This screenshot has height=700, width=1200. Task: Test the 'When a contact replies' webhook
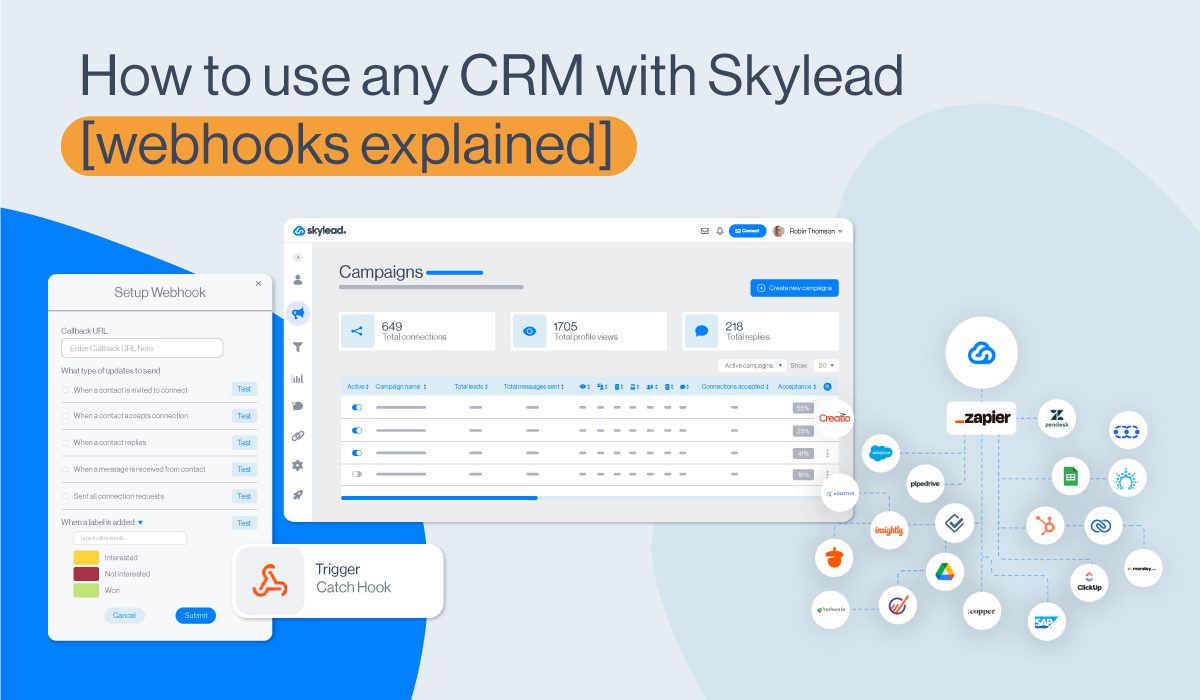click(x=244, y=442)
